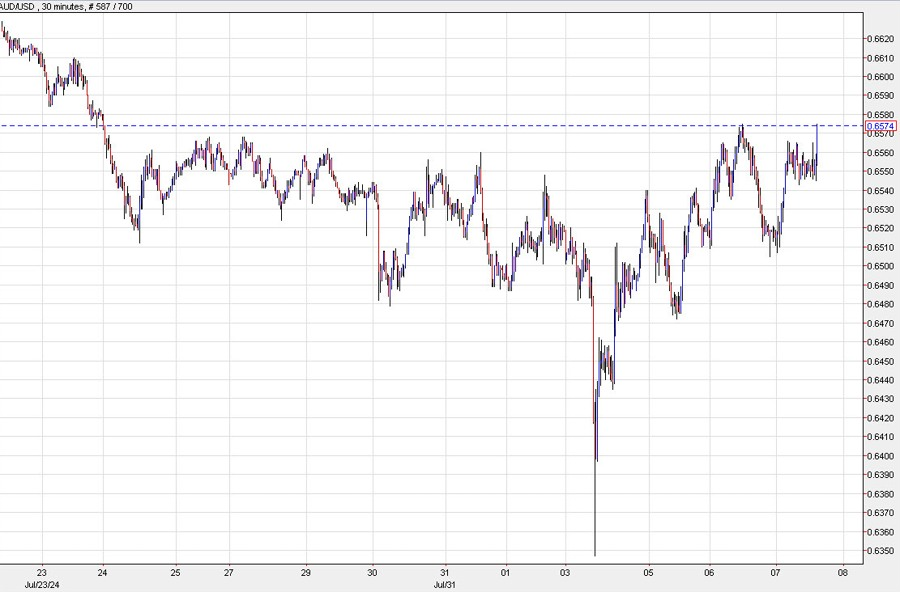Click the 31 date tick label

tap(445, 572)
